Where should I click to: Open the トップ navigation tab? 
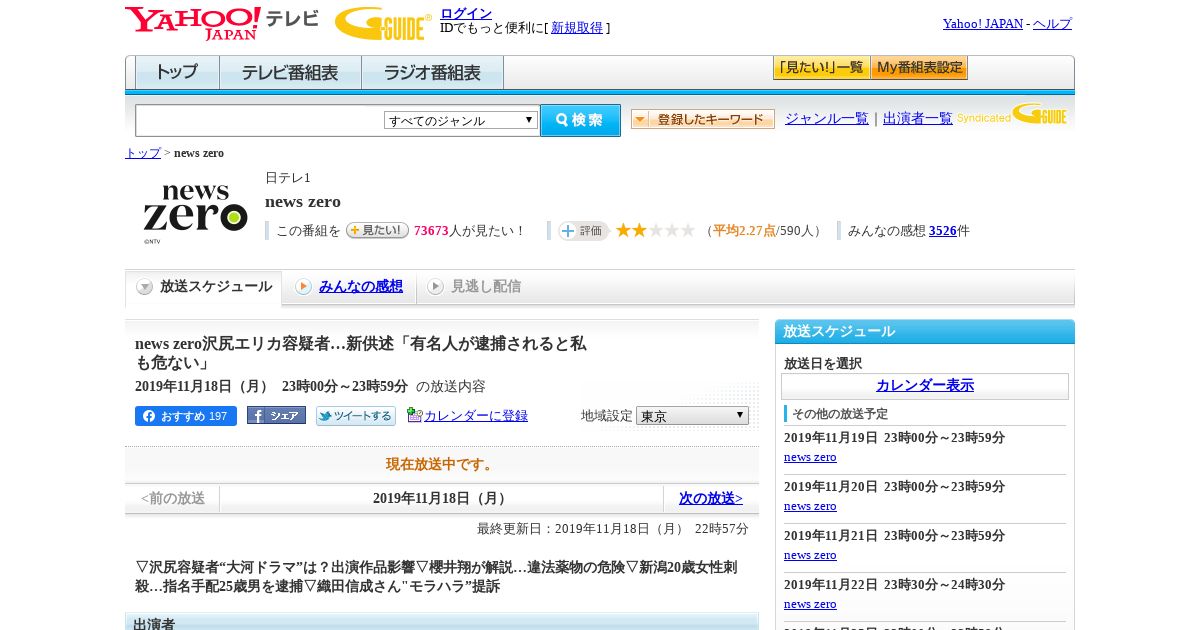coord(177,73)
